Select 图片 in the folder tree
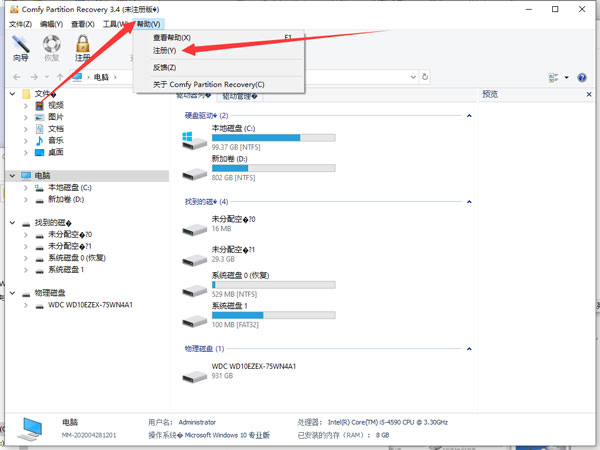This screenshot has width=600, height=450. point(56,117)
